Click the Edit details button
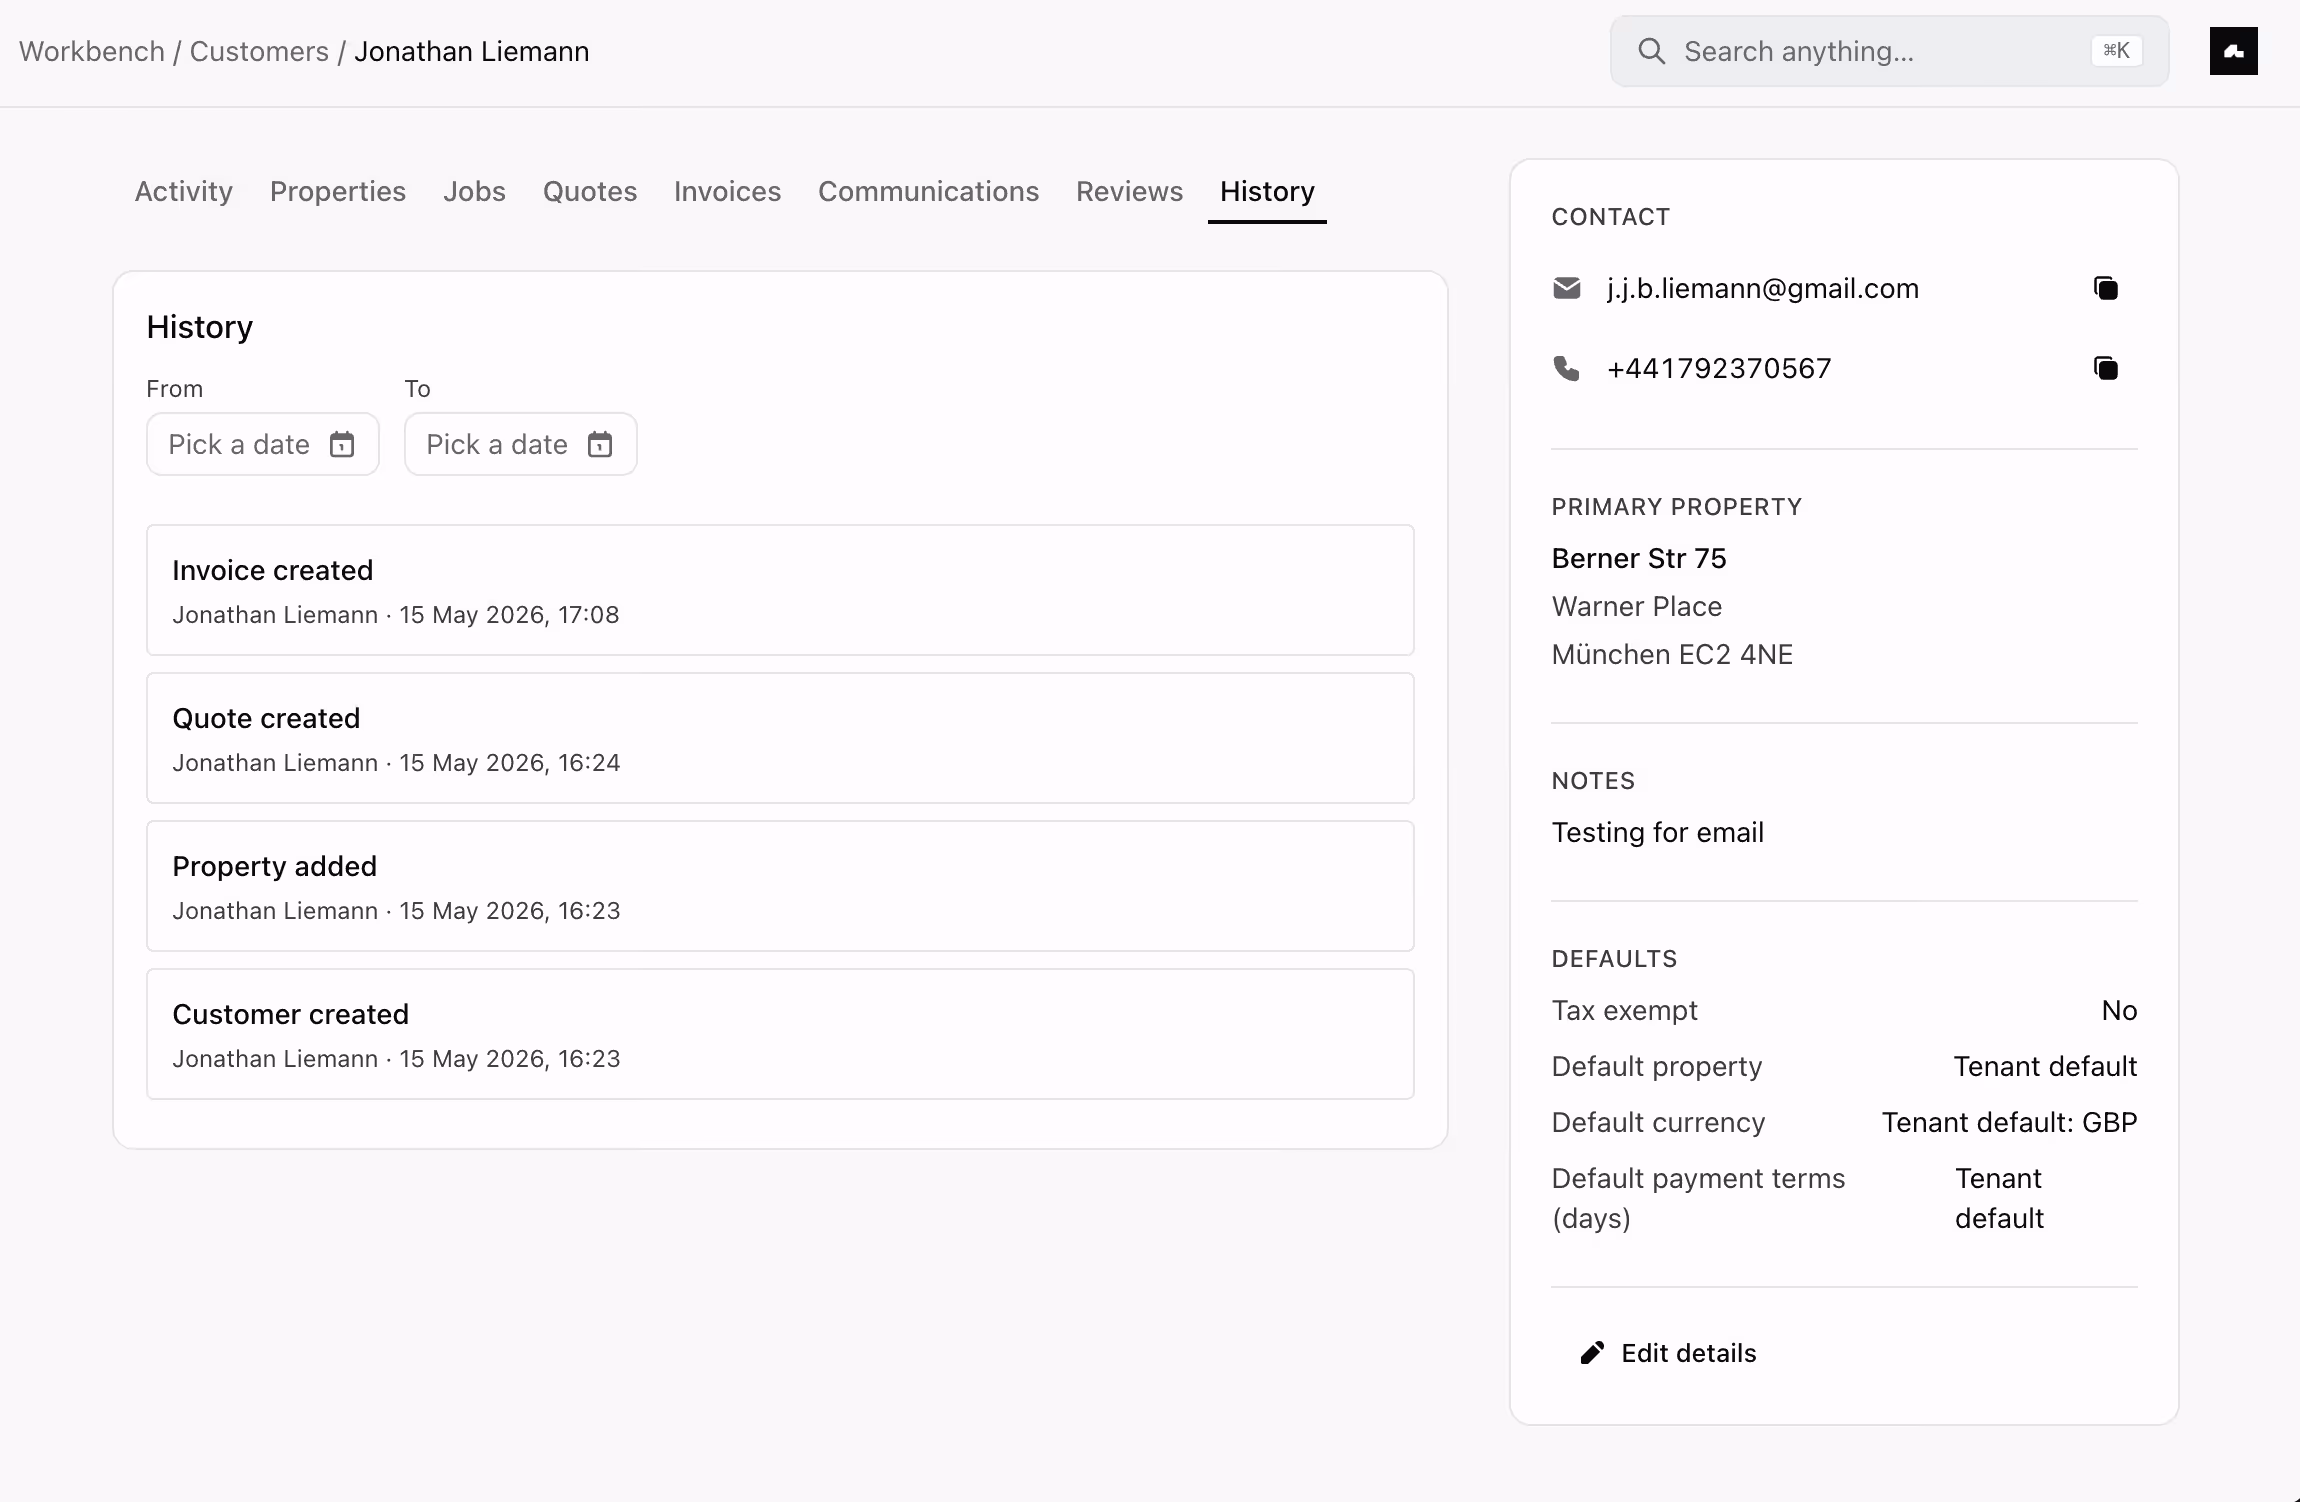Screen dimensions: 2300x1502 tap(1668, 1353)
